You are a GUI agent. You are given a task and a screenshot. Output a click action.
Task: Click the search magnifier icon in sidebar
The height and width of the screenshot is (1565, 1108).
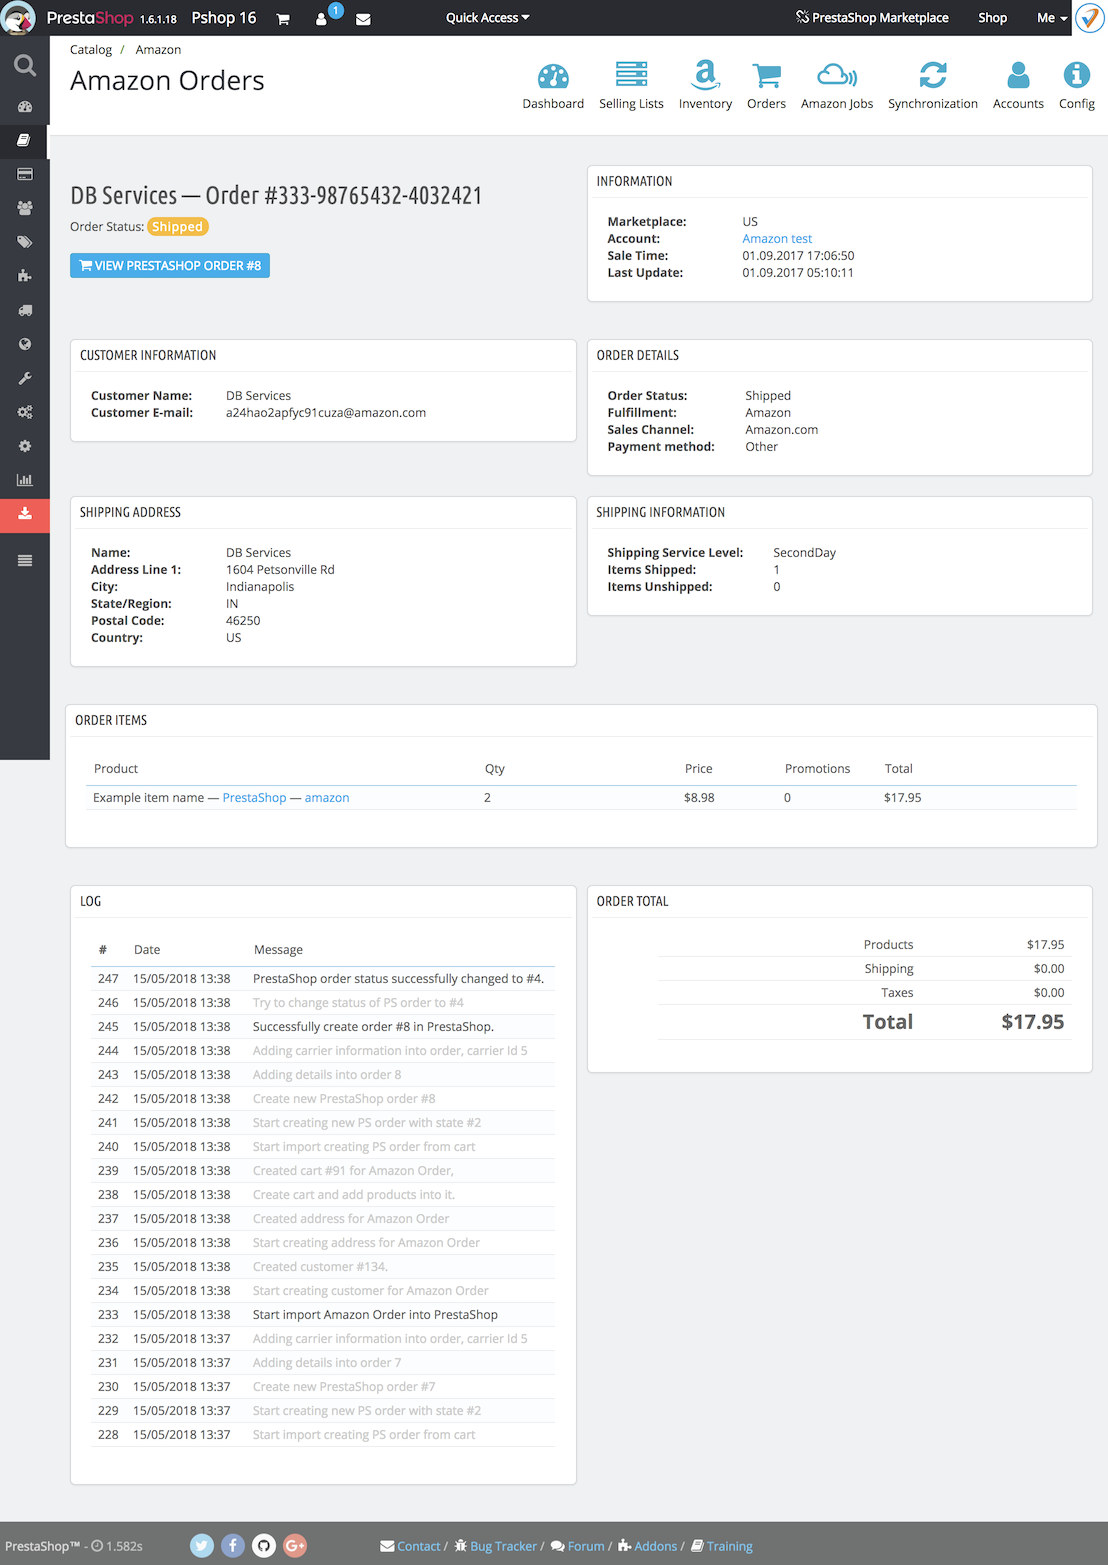pyautogui.click(x=25, y=66)
